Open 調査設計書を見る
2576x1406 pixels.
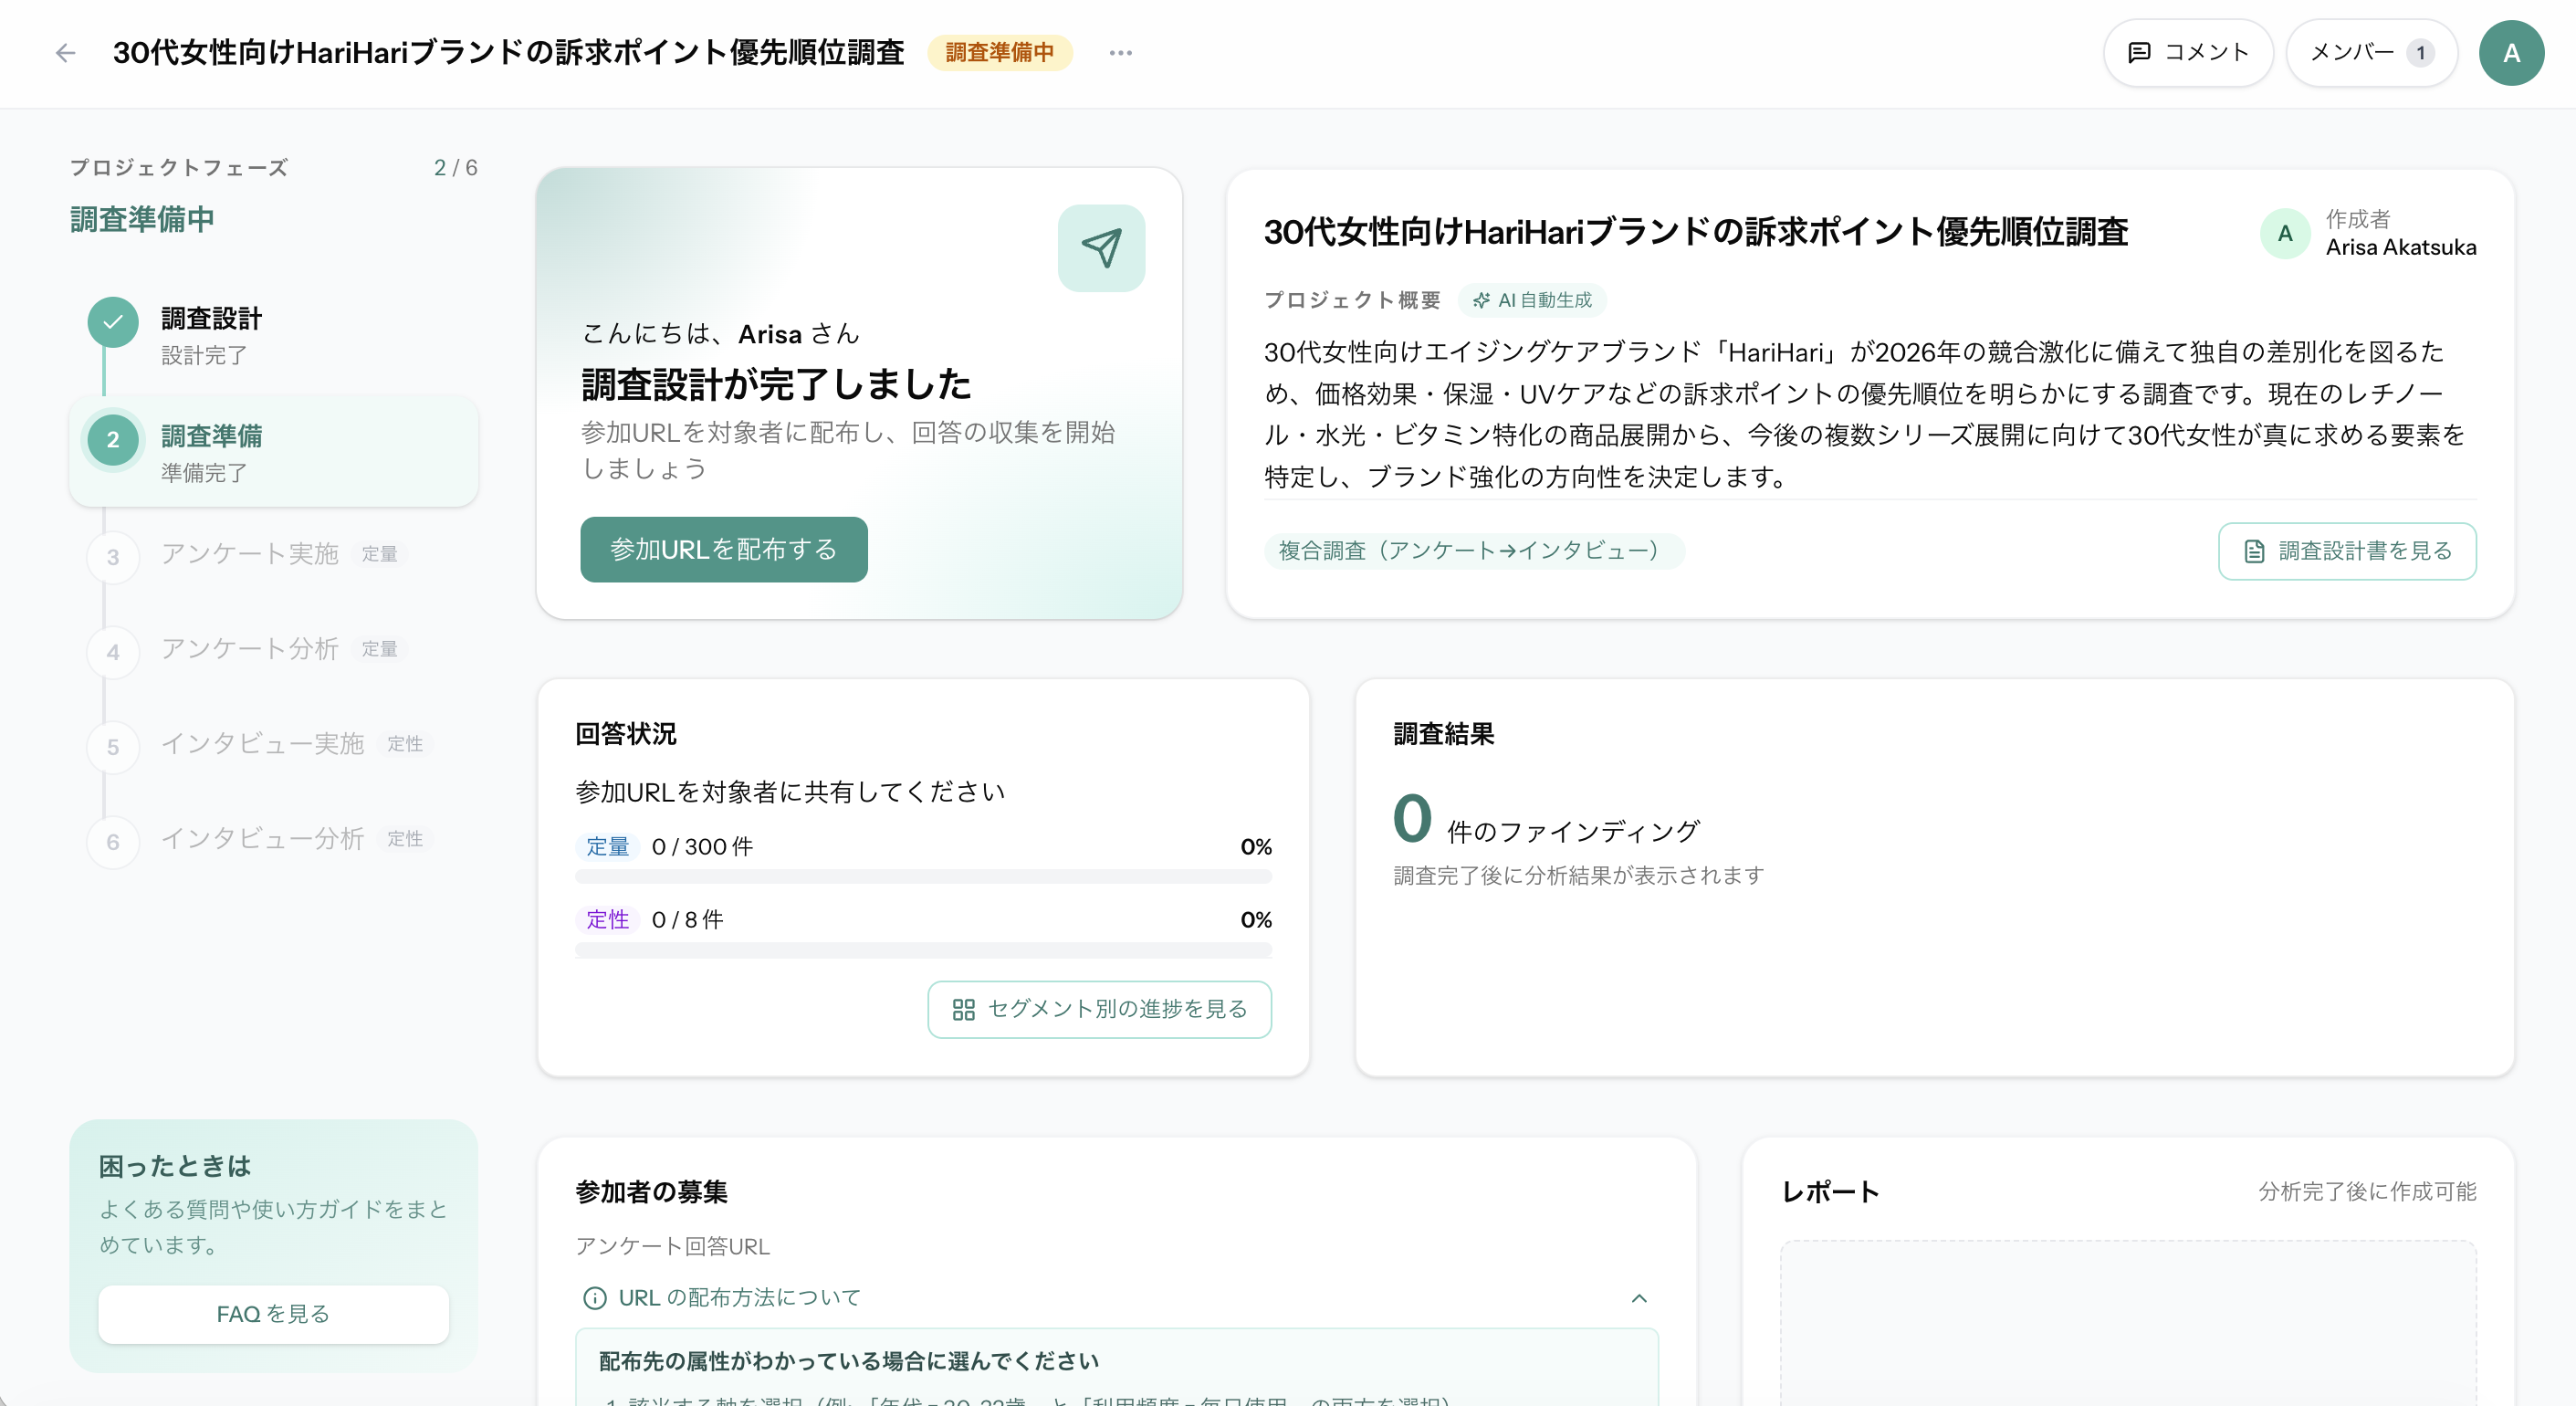point(2347,551)
